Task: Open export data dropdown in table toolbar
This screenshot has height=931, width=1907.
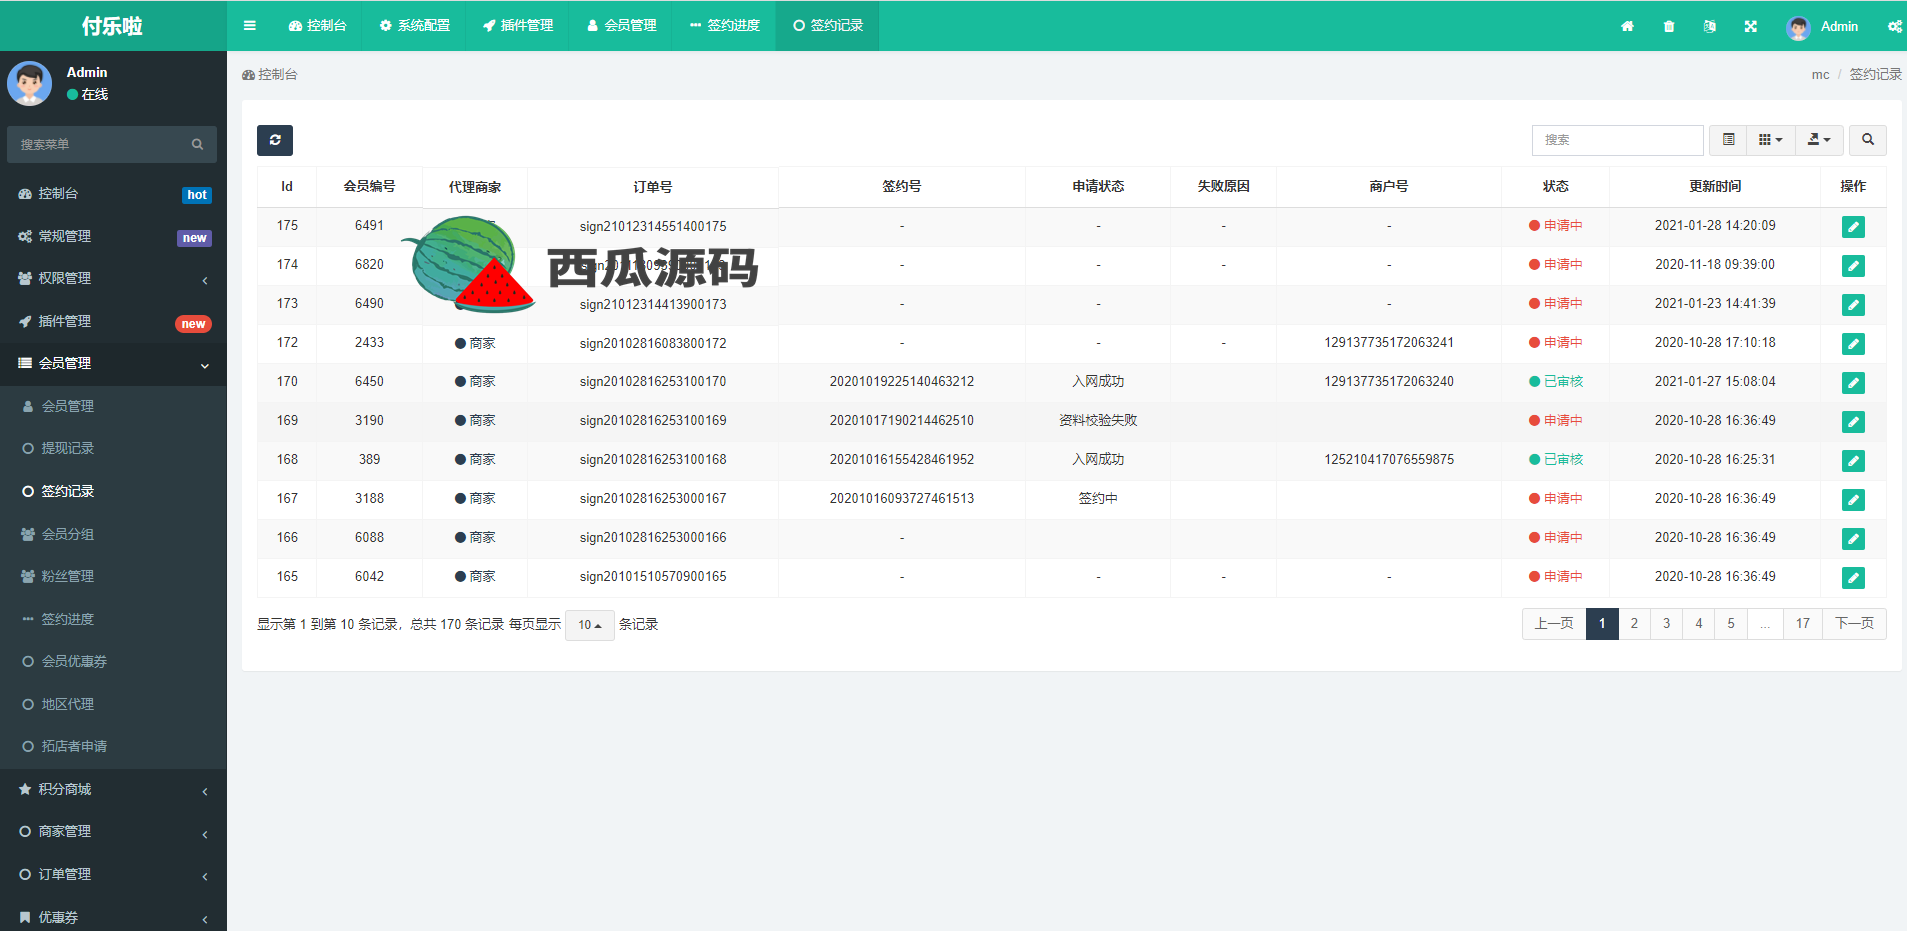Action: pyautogui.click(x=1820, y=140)
